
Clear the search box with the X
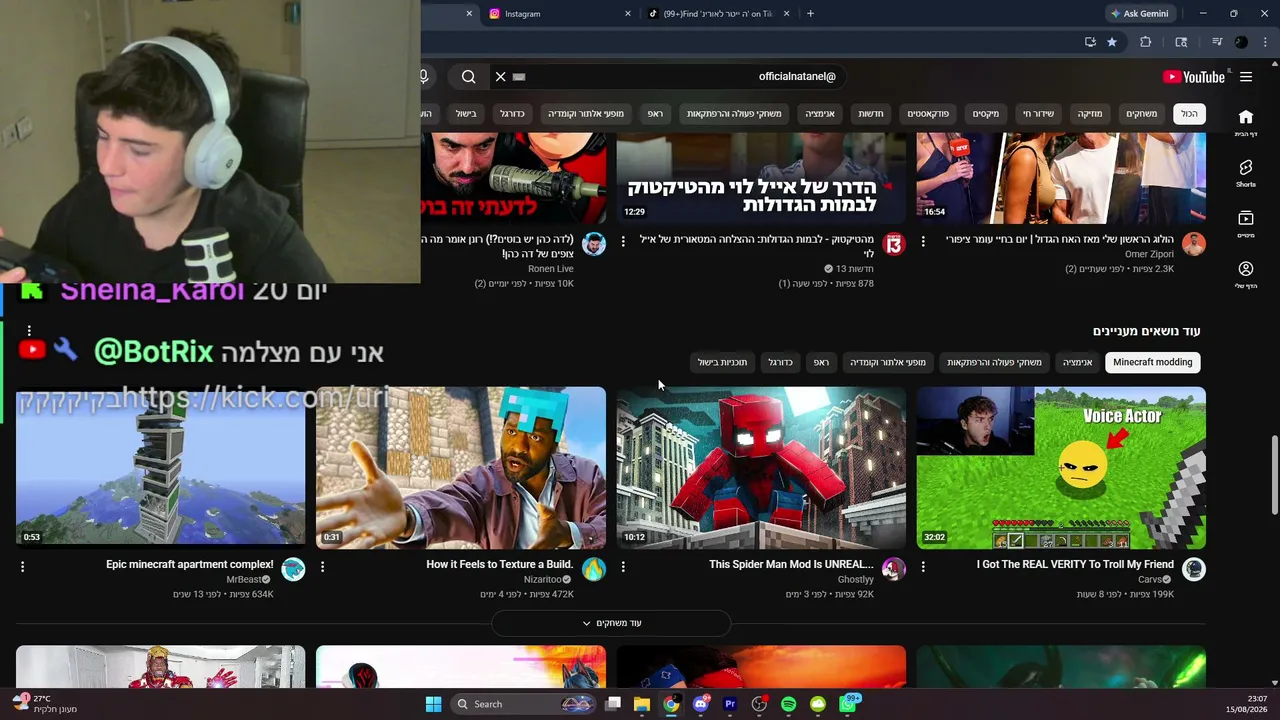click(501, 77)
